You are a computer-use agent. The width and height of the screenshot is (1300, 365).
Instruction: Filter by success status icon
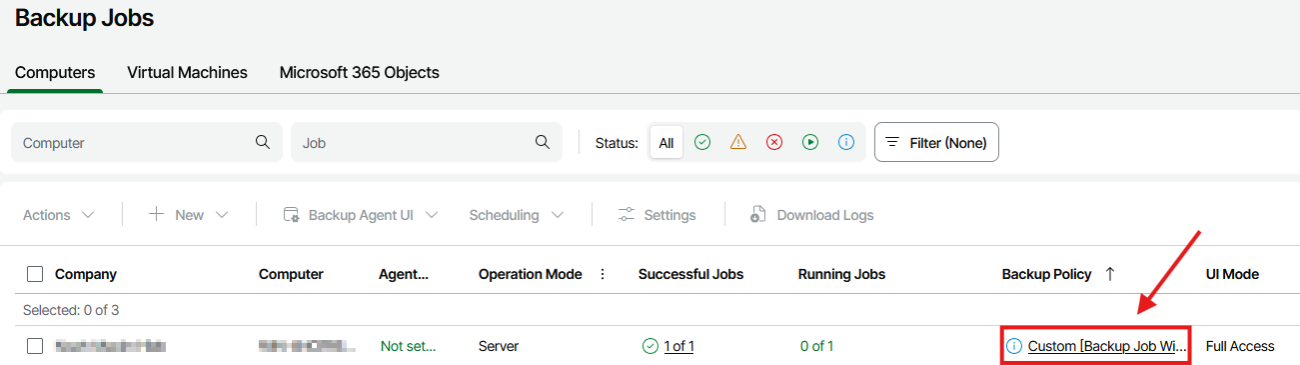[702, 143]
